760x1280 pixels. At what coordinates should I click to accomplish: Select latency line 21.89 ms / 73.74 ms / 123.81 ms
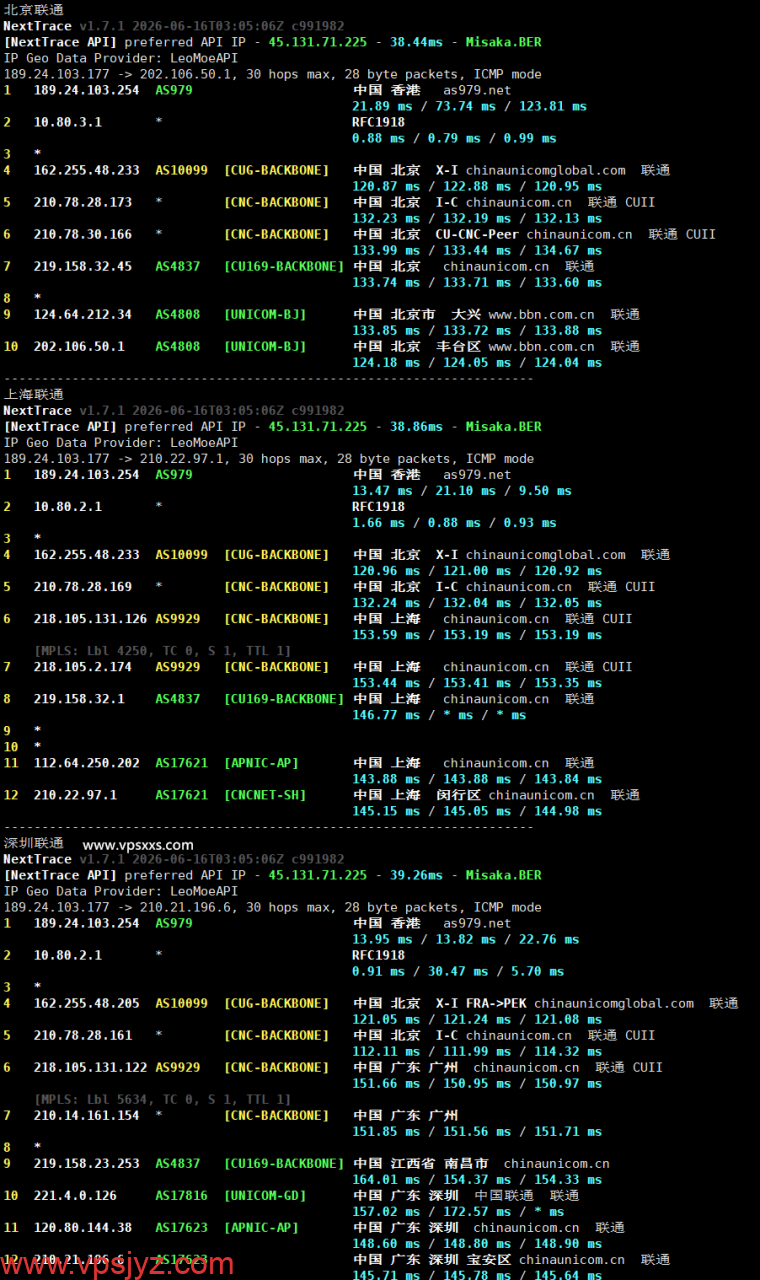coord(470,106)
